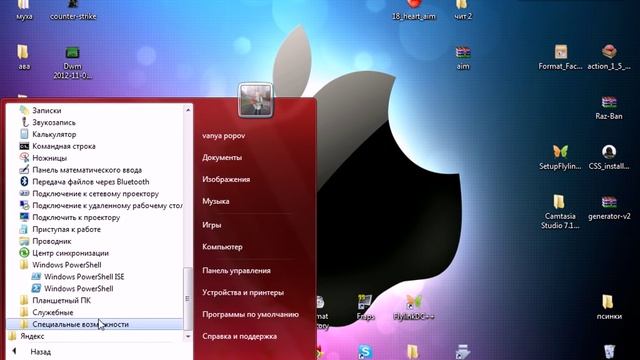Open Camtasia Studio 7.1 folder
Viewport: 640px width, 360px height.
click(560, 212)
